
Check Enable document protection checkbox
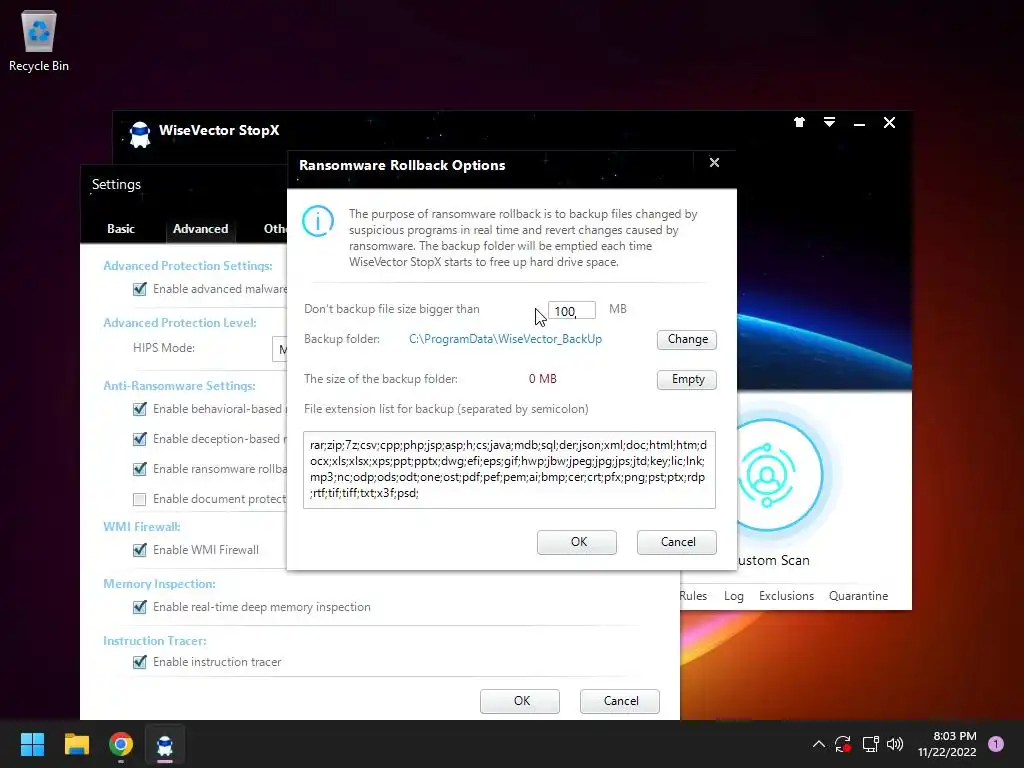tap(139, 499)
